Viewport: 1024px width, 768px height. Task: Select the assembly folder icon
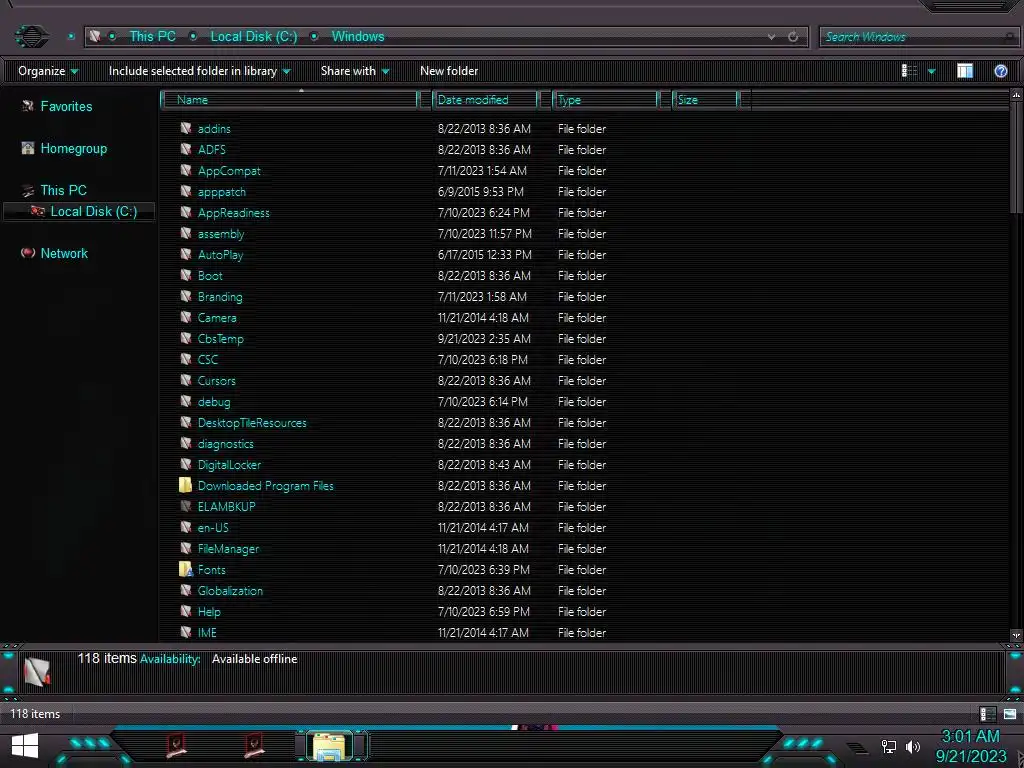tap(185, 233)
